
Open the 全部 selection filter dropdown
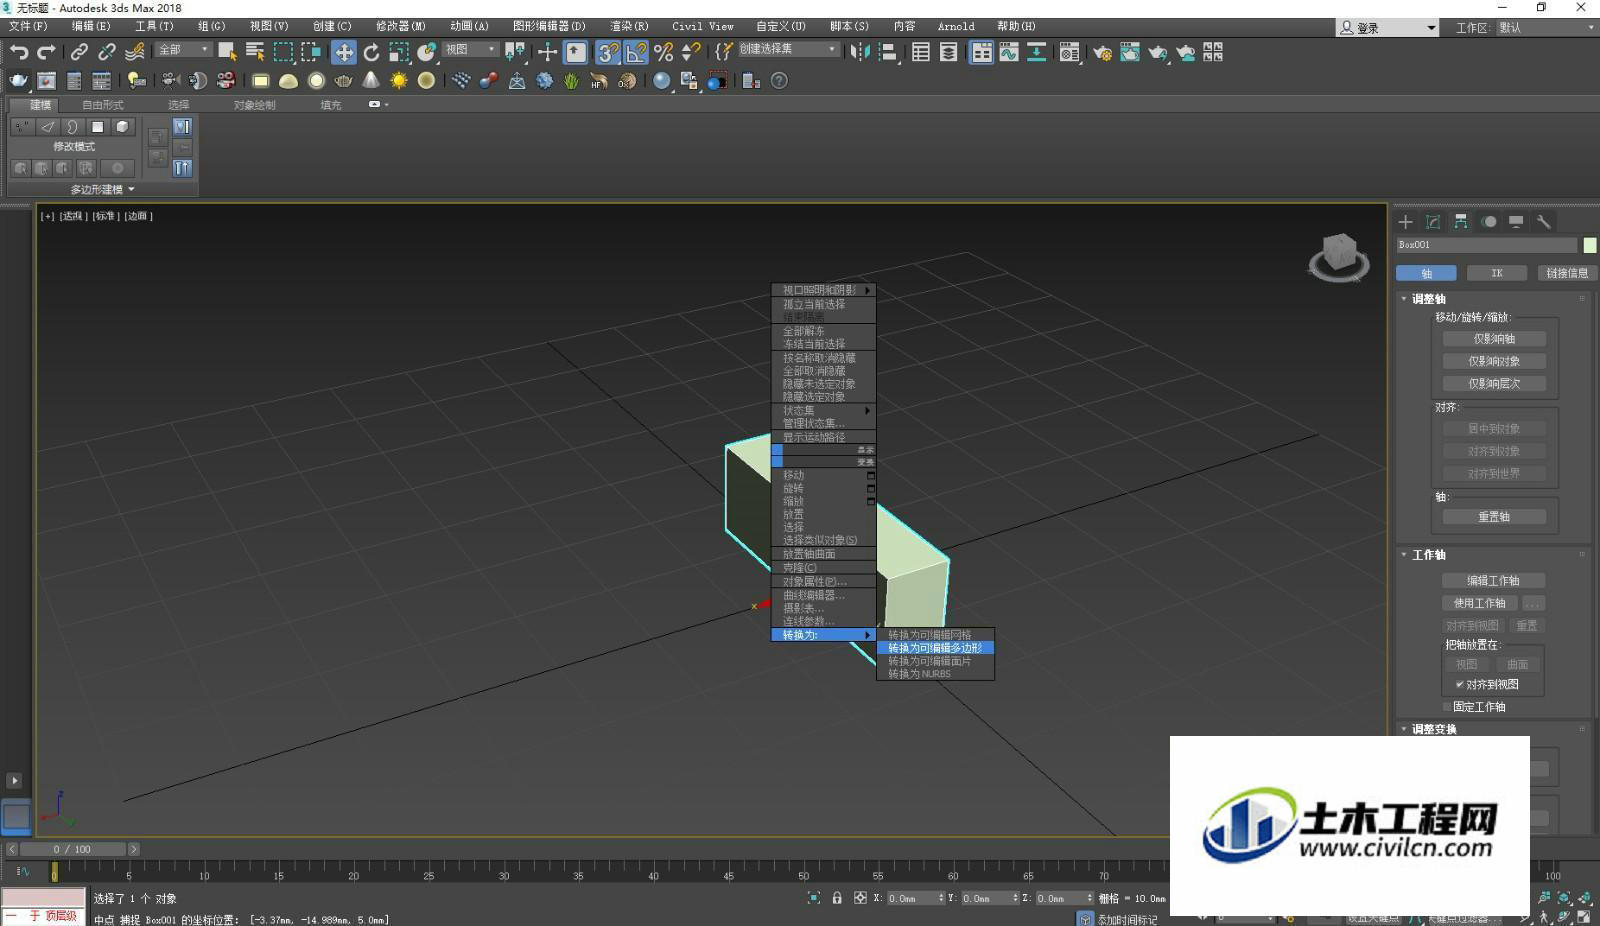pyautogui.click(x=183, y=50)
